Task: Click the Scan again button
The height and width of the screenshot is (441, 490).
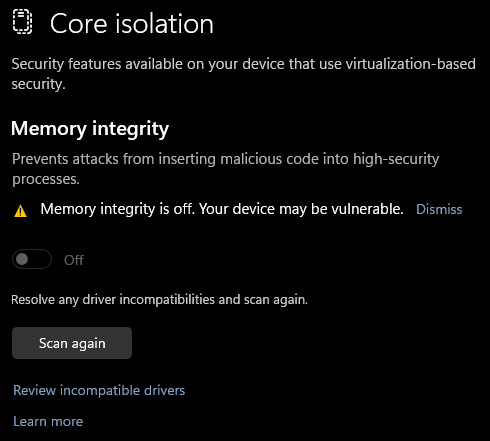Action: (72, 343)
